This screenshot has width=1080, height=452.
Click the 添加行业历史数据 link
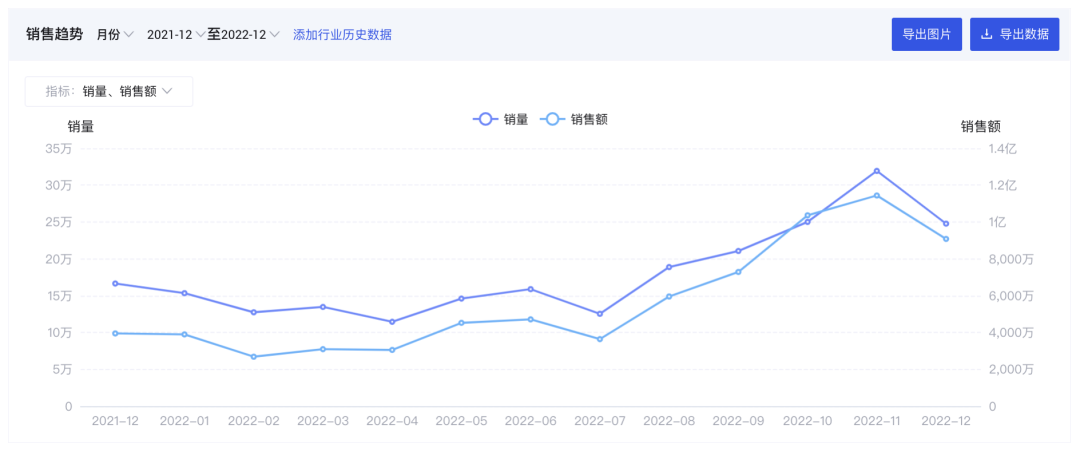(342, 34)
